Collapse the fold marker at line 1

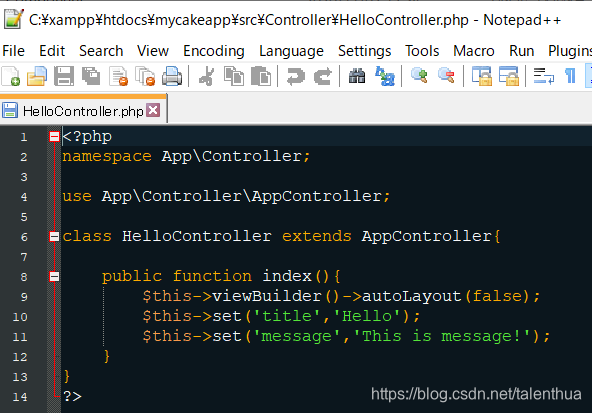[54, 136]
